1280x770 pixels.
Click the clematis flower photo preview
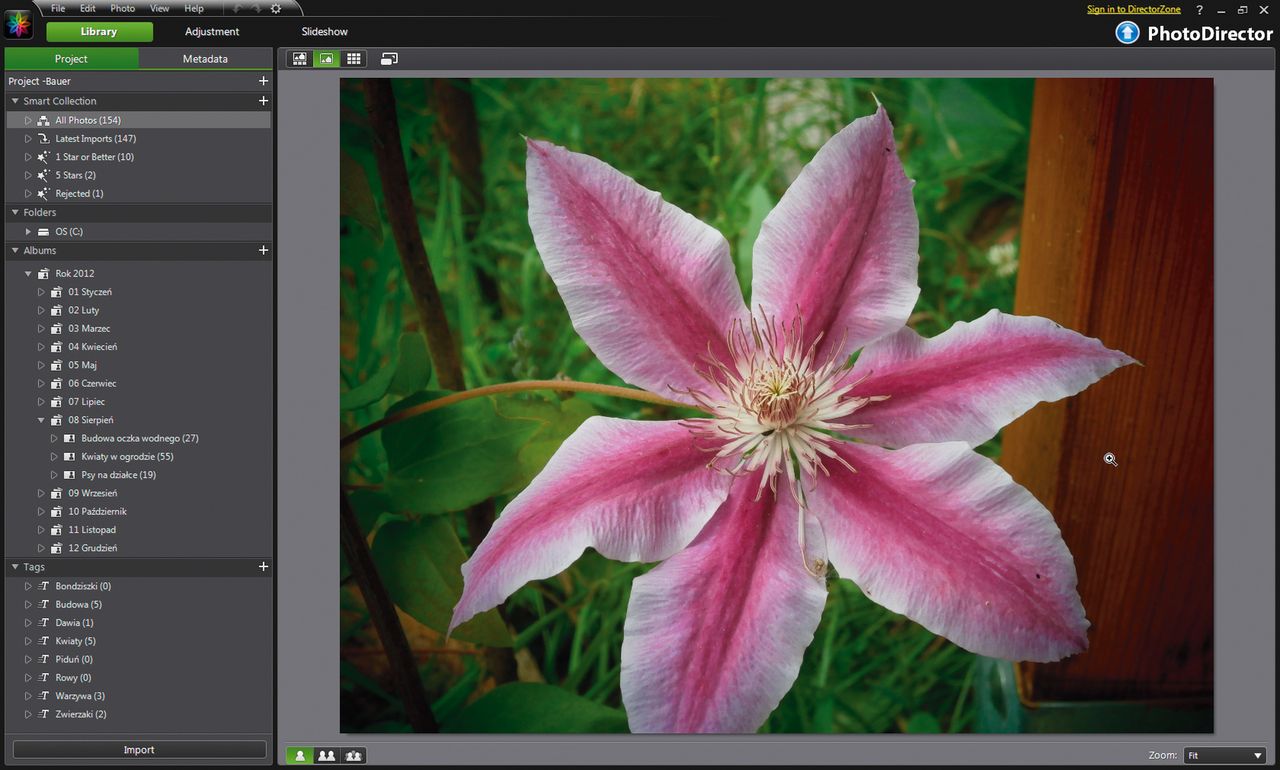(776, 406)
